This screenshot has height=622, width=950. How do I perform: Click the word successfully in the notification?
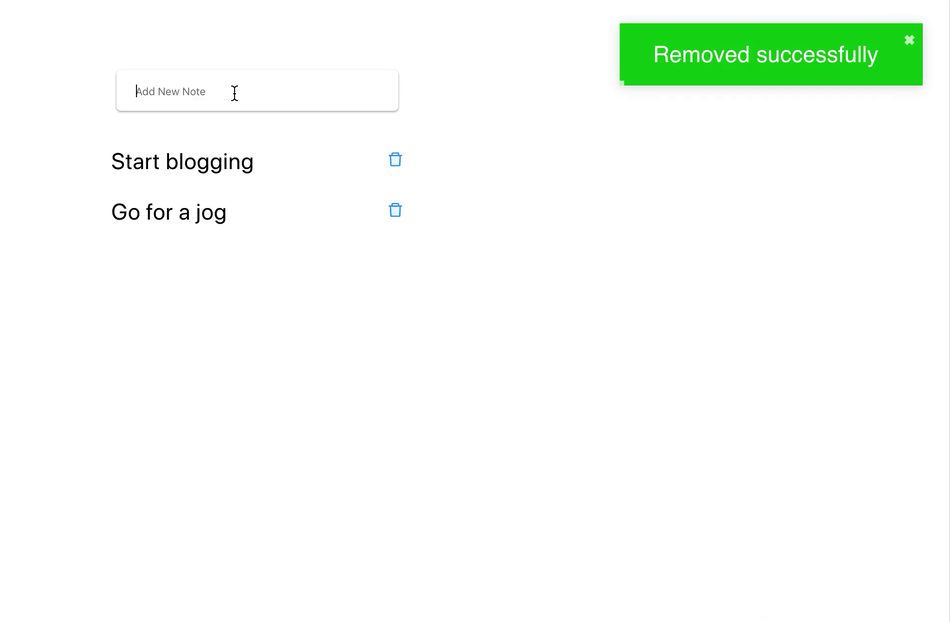817,55
